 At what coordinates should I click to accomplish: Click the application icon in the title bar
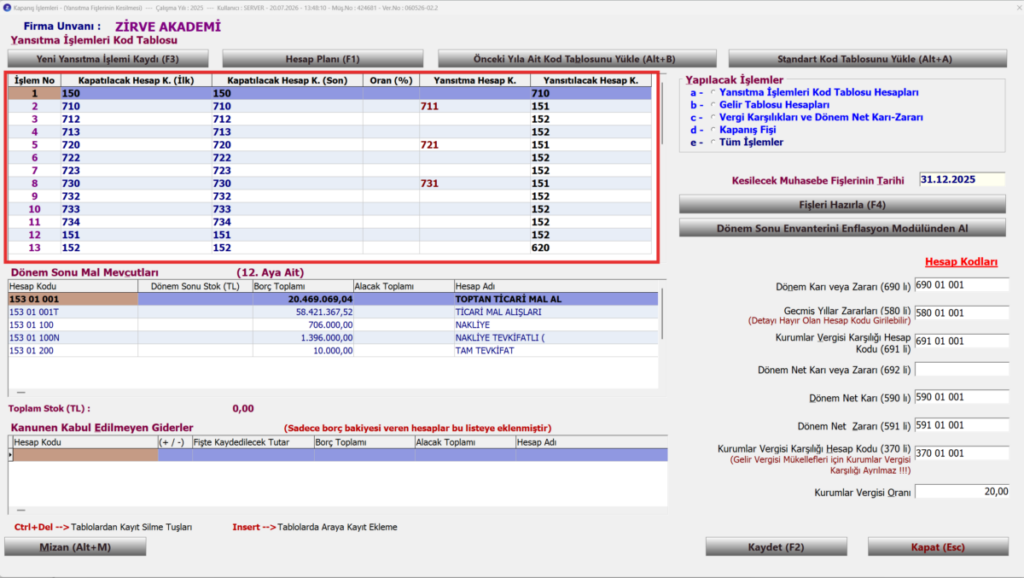click(7, 8)
